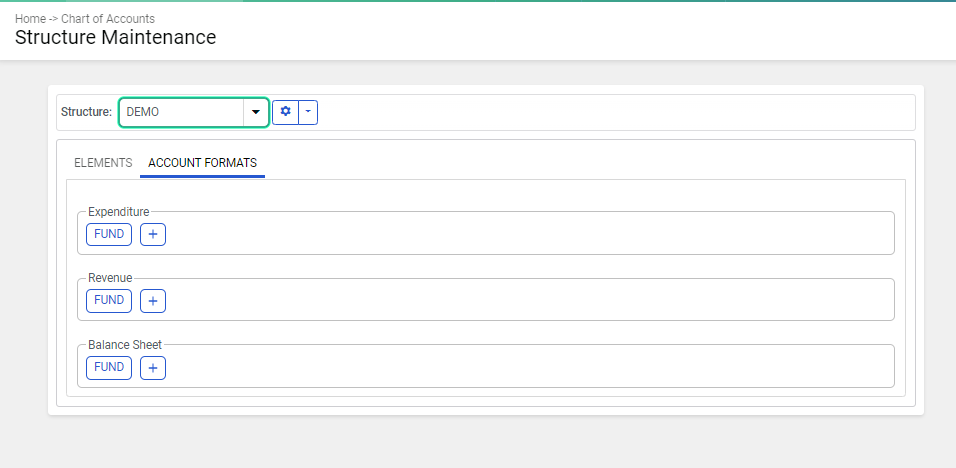Select the Account Formats tab
956x468 pixels.
coord(202,163)
